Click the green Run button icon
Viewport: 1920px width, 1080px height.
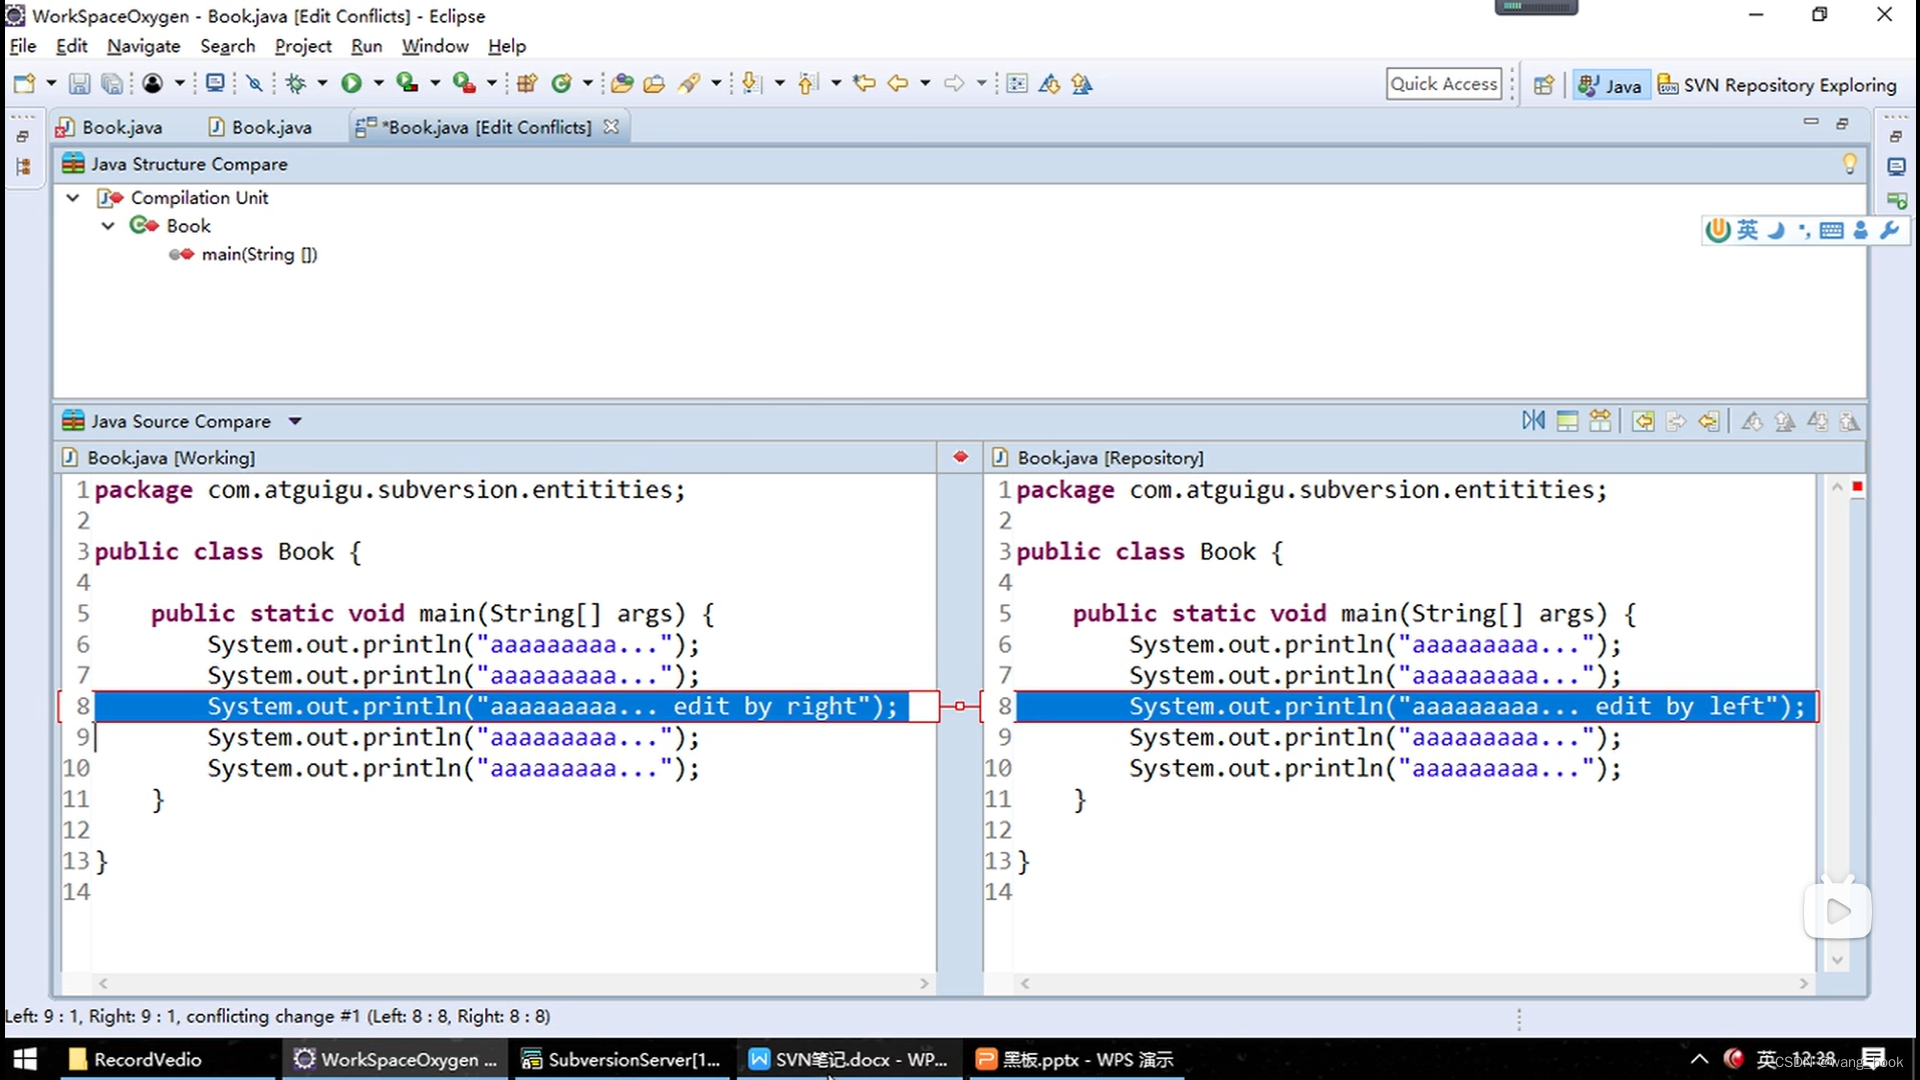pyautogui.click(x=351, y=84)
